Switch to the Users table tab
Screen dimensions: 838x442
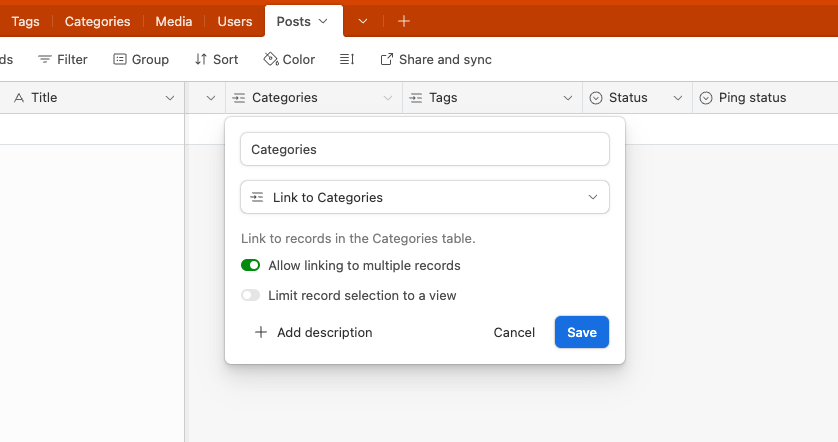click(x=235, y=21)
